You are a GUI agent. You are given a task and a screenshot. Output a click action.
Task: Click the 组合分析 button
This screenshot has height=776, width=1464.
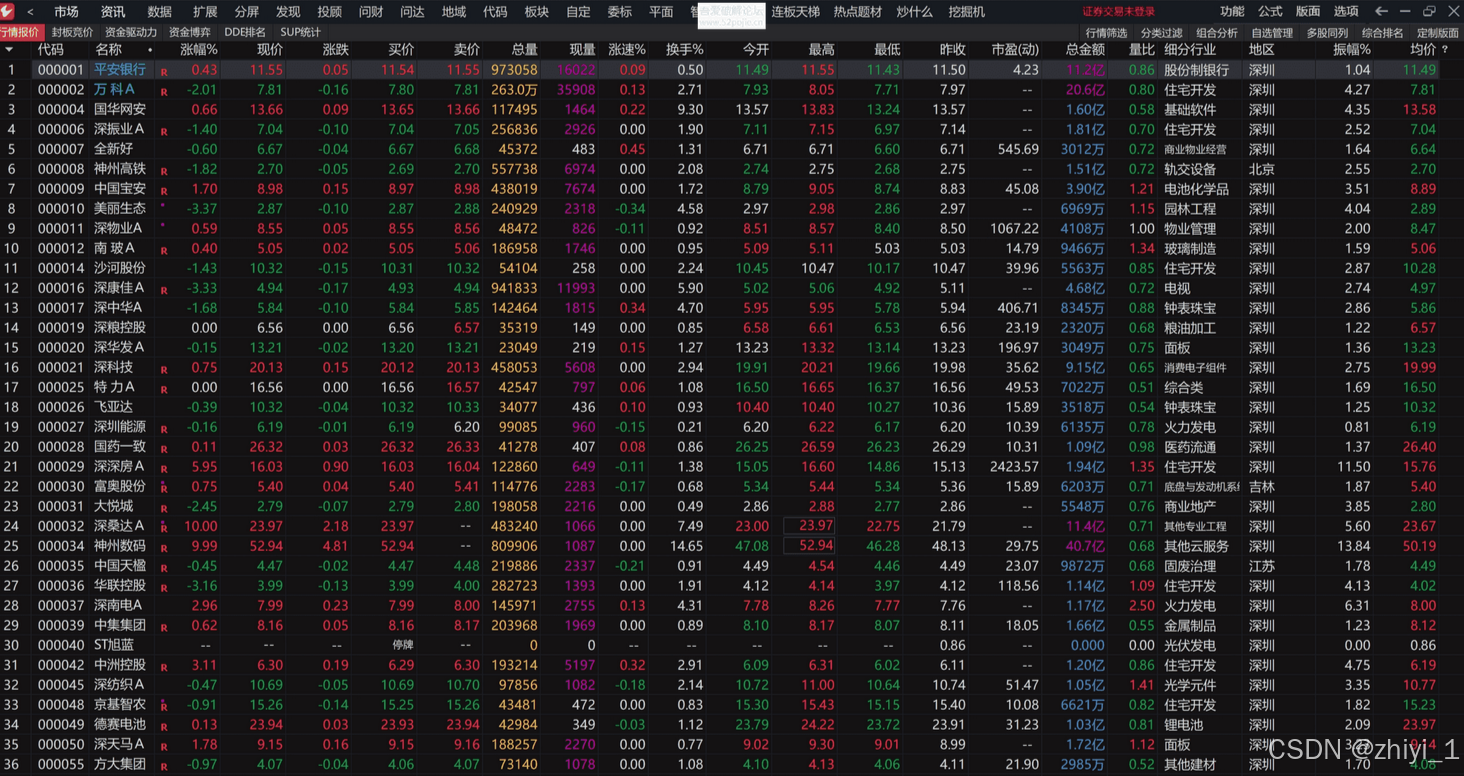tap(1216, 32)
